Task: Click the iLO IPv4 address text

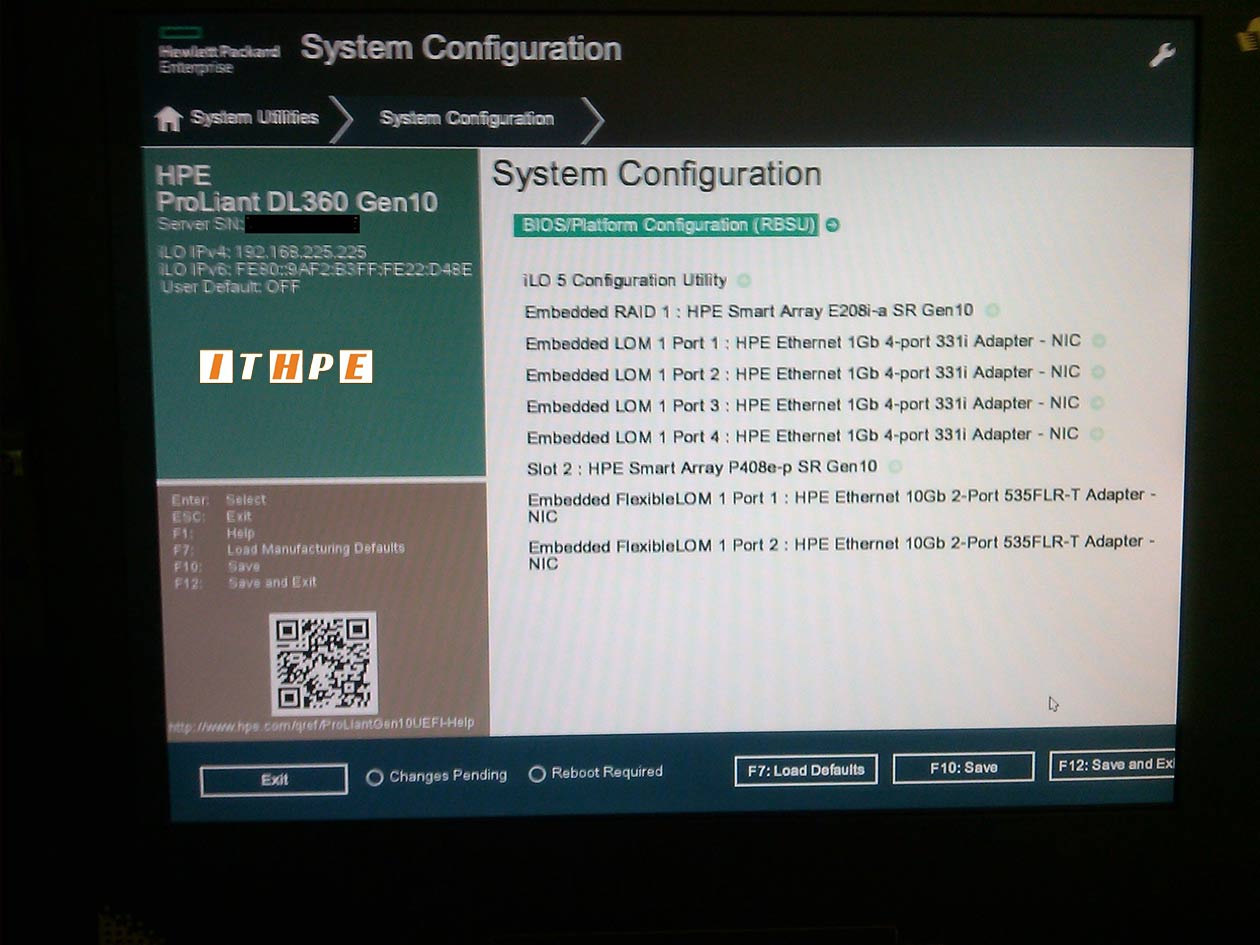Action: (x=262, y=252)
